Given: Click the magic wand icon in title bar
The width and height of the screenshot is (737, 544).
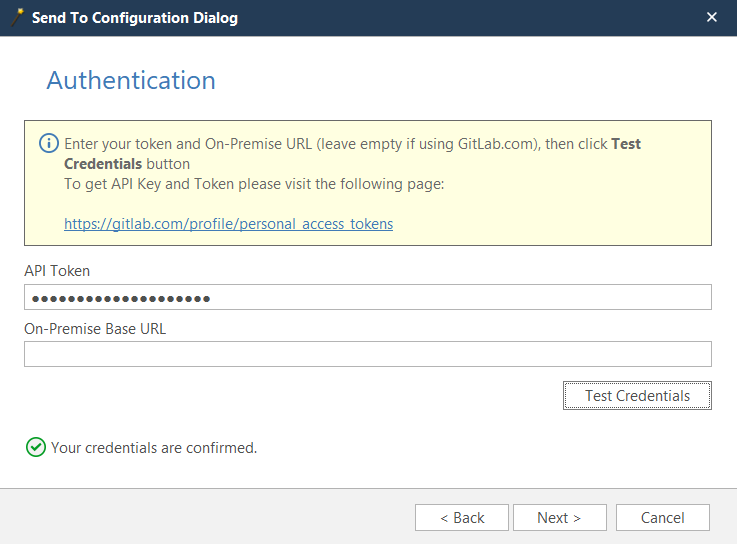Looking at the screenshot, I should coord(17,17).
